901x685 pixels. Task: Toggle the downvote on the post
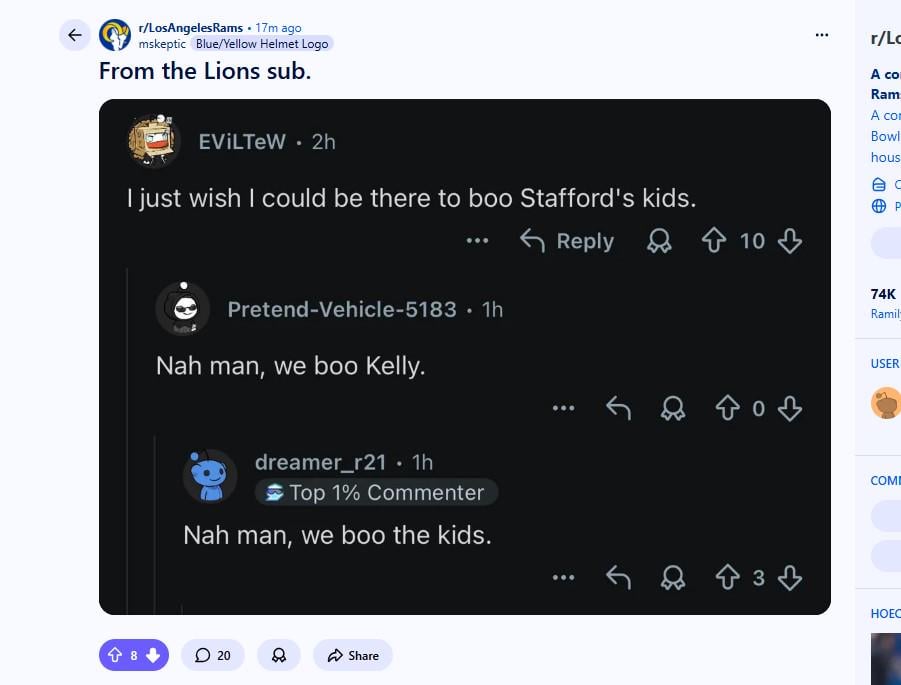[151, 655]
